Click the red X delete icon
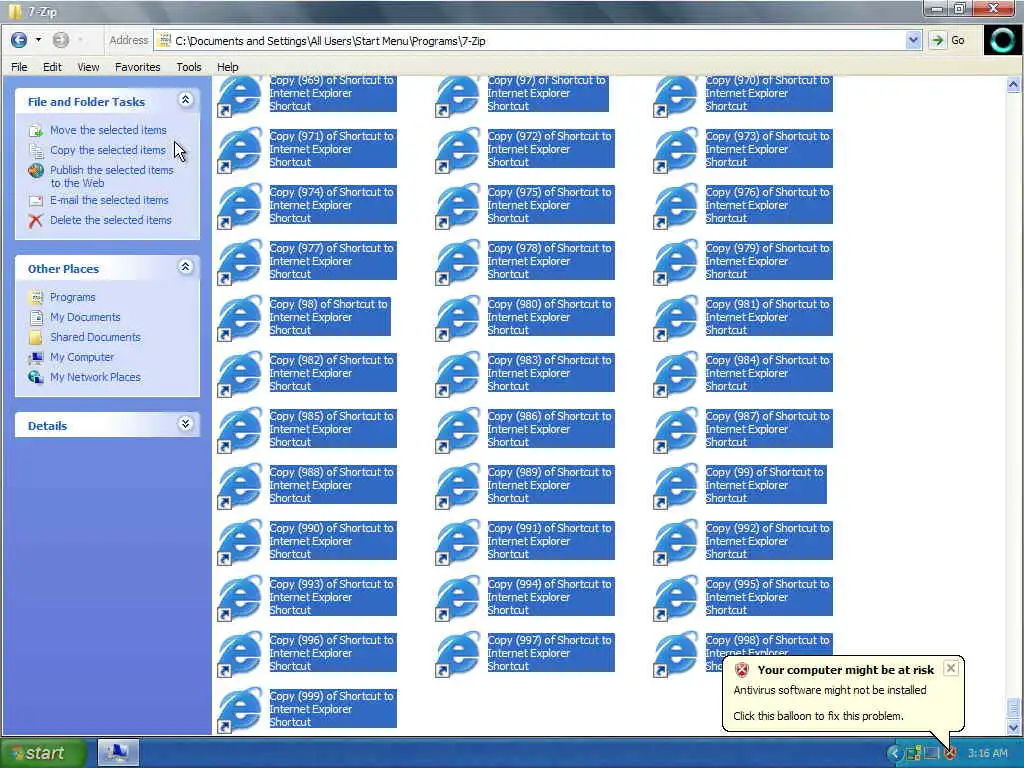This screenshot has width=1024, height=768. tap(35, 221)
